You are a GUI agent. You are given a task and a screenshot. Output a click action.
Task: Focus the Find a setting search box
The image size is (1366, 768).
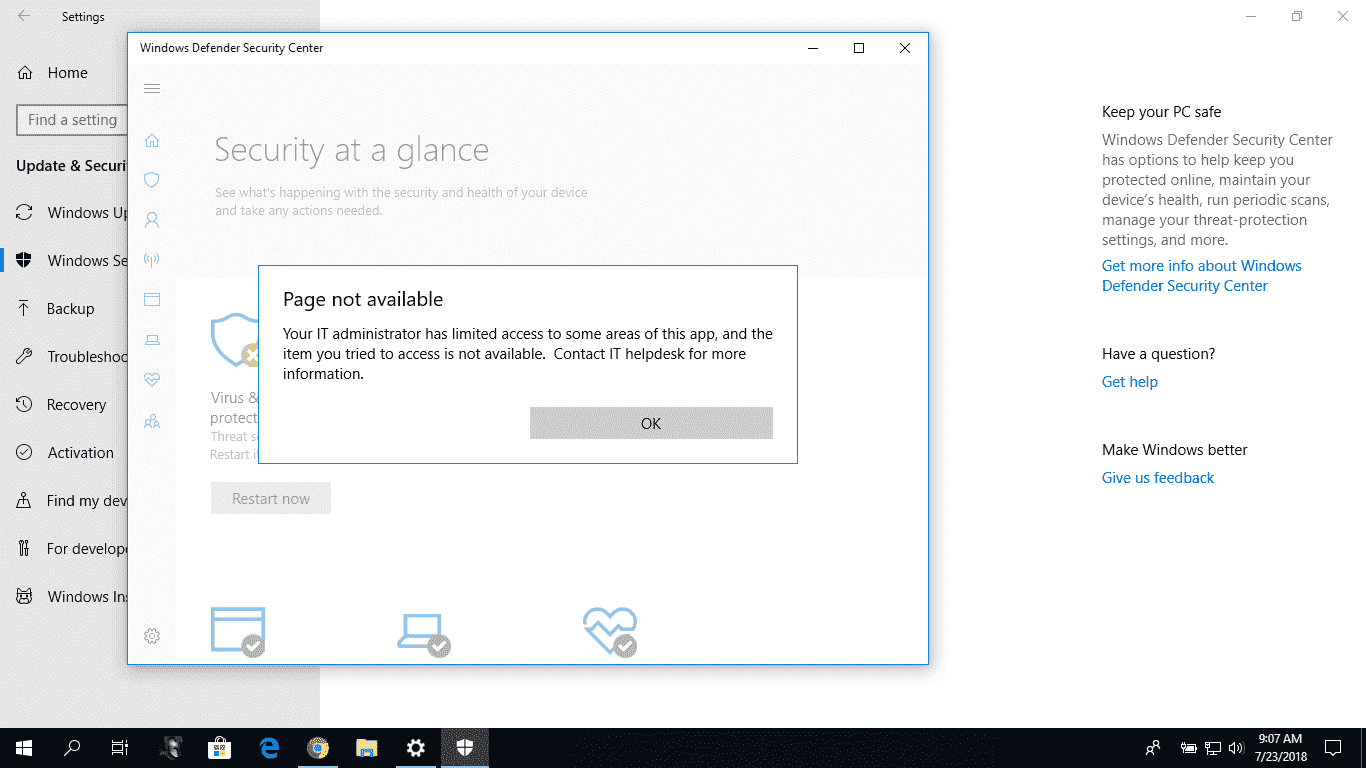pos(72,120)
